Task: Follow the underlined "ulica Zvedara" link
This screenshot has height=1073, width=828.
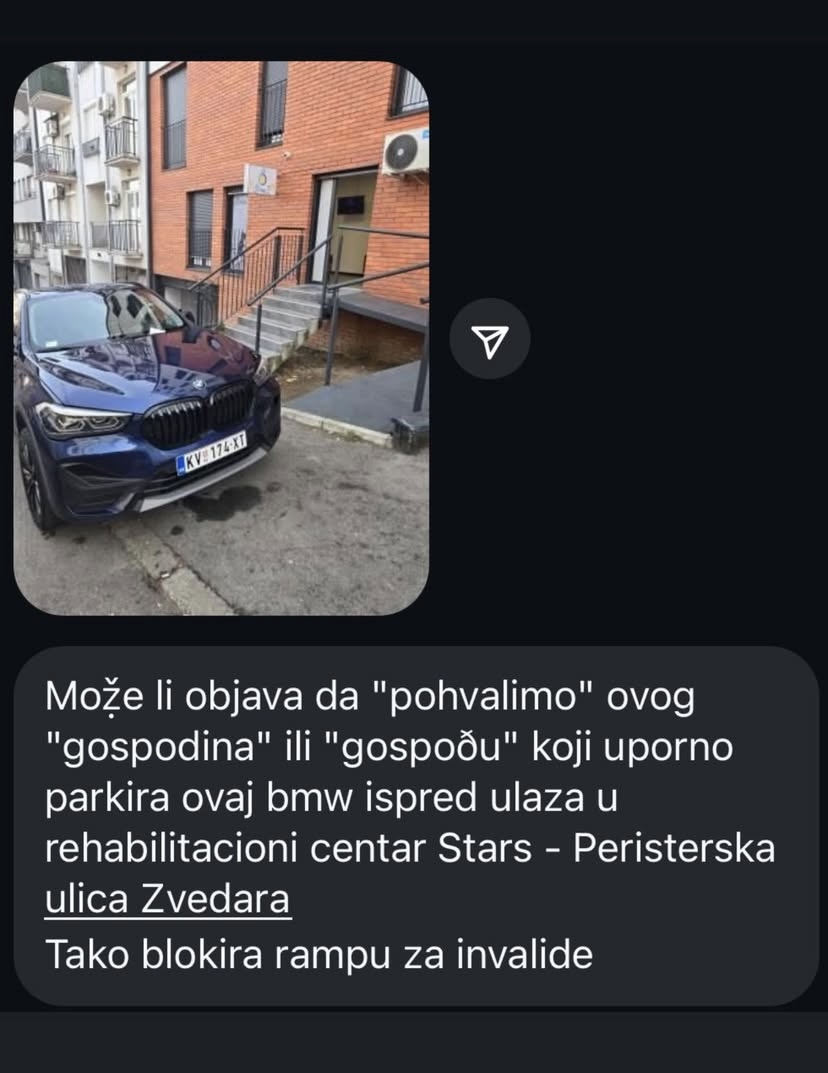Action: pos(168,900)
